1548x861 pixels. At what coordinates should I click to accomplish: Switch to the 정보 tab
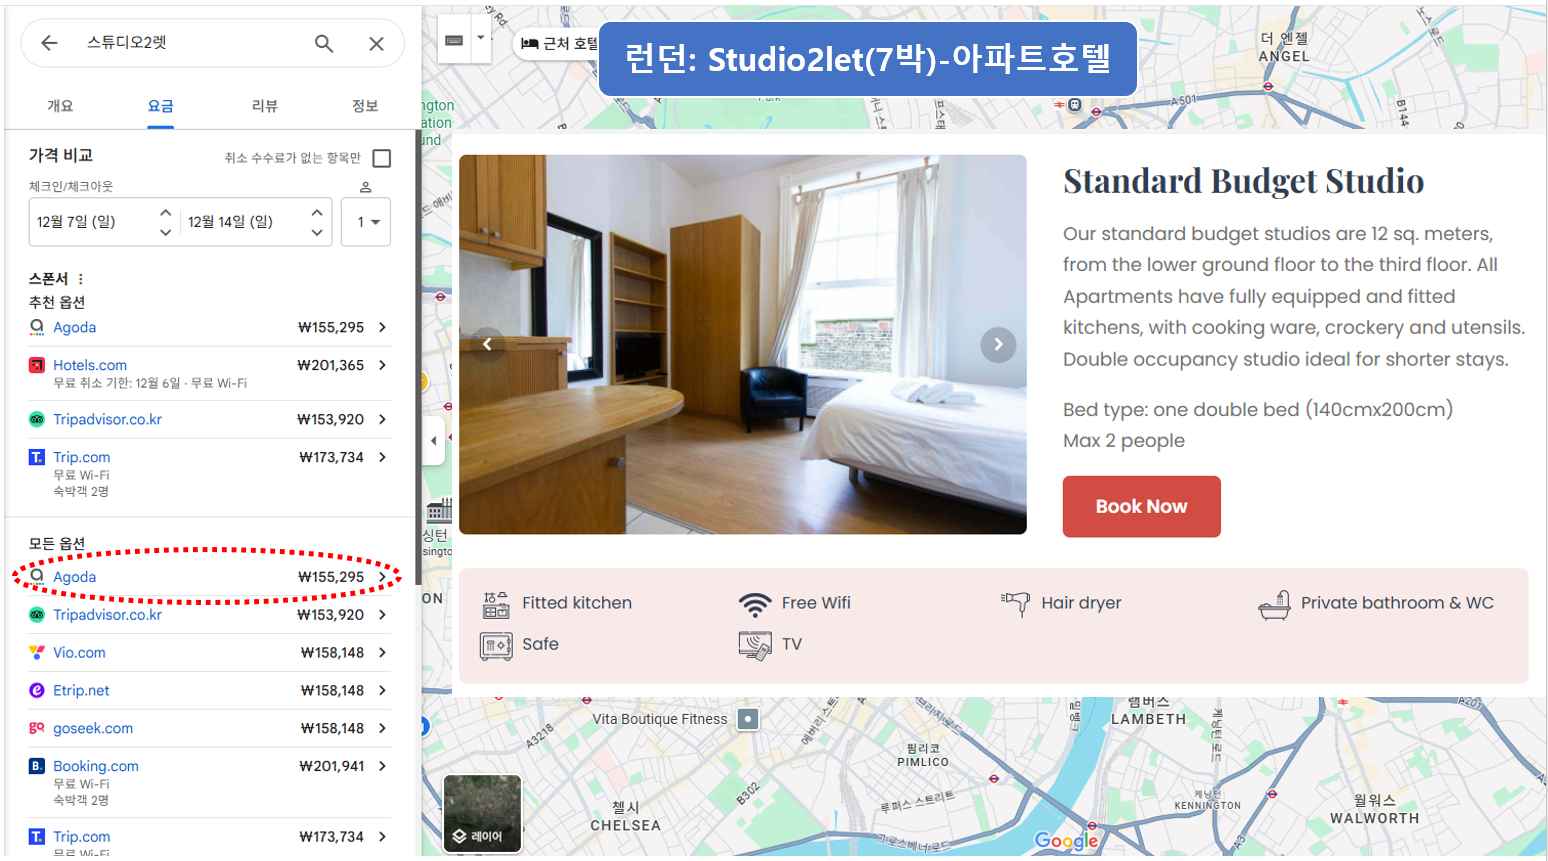click(365, 106)
